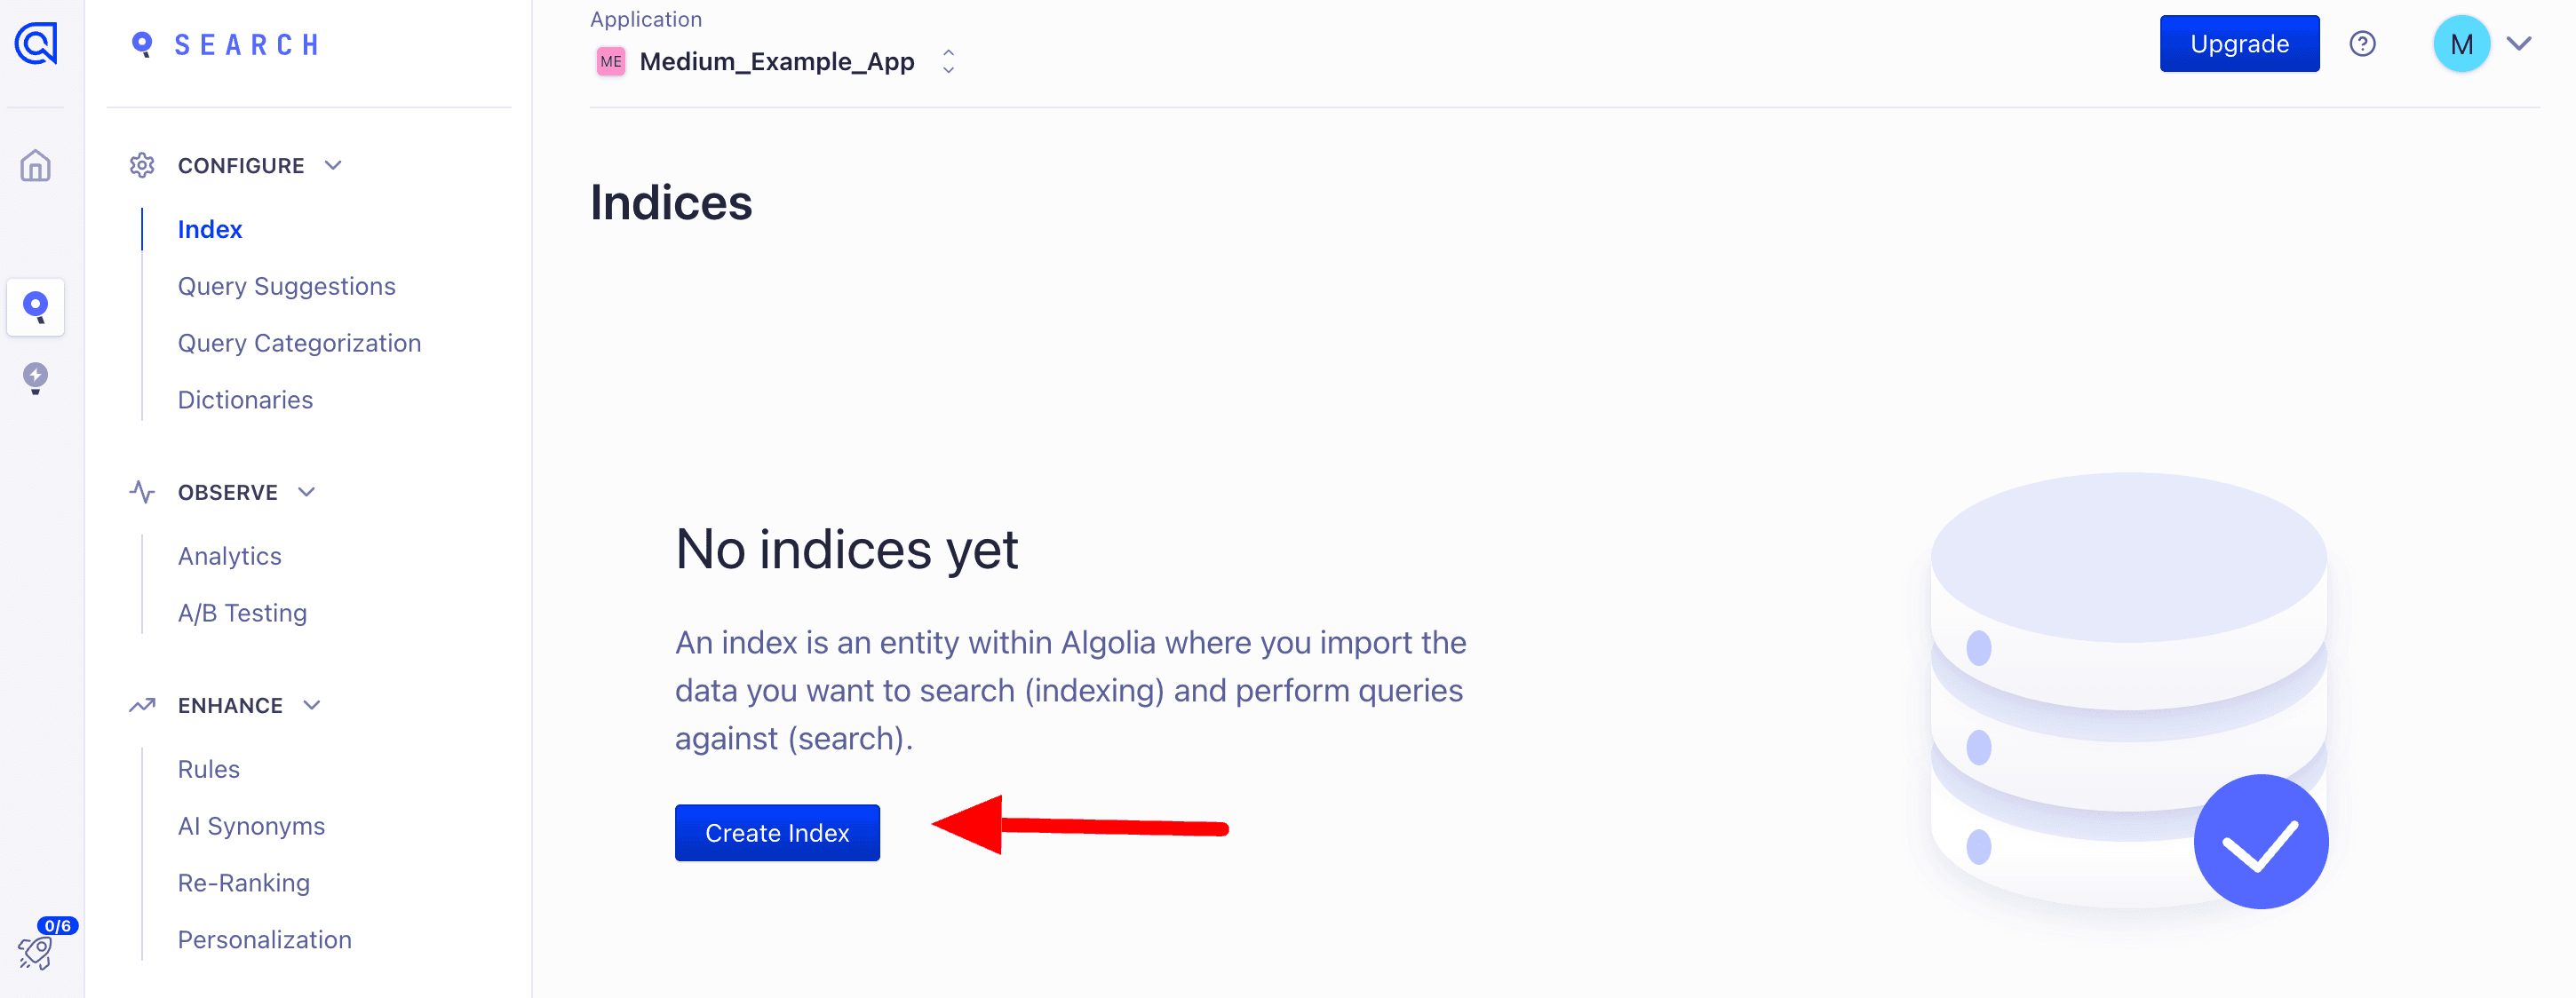This screenshot has width=2576, height=998.
Task: Navigate to Dictionaries
Action: click(x=245, y=400)
